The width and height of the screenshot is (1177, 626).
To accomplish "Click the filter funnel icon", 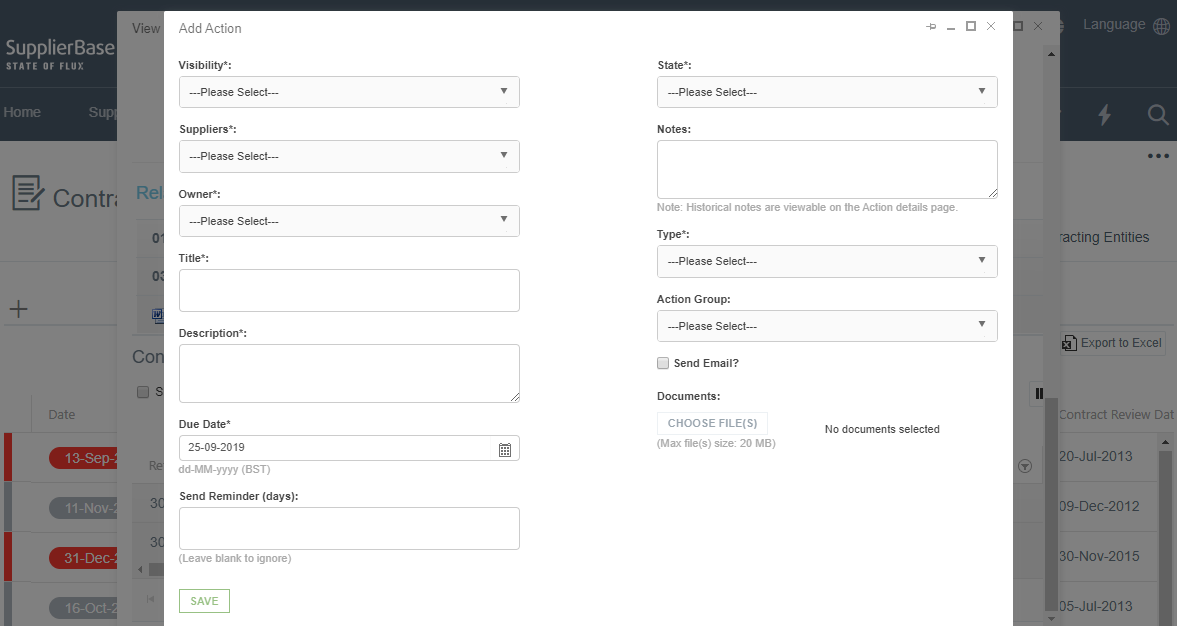I will point(1025,466).
